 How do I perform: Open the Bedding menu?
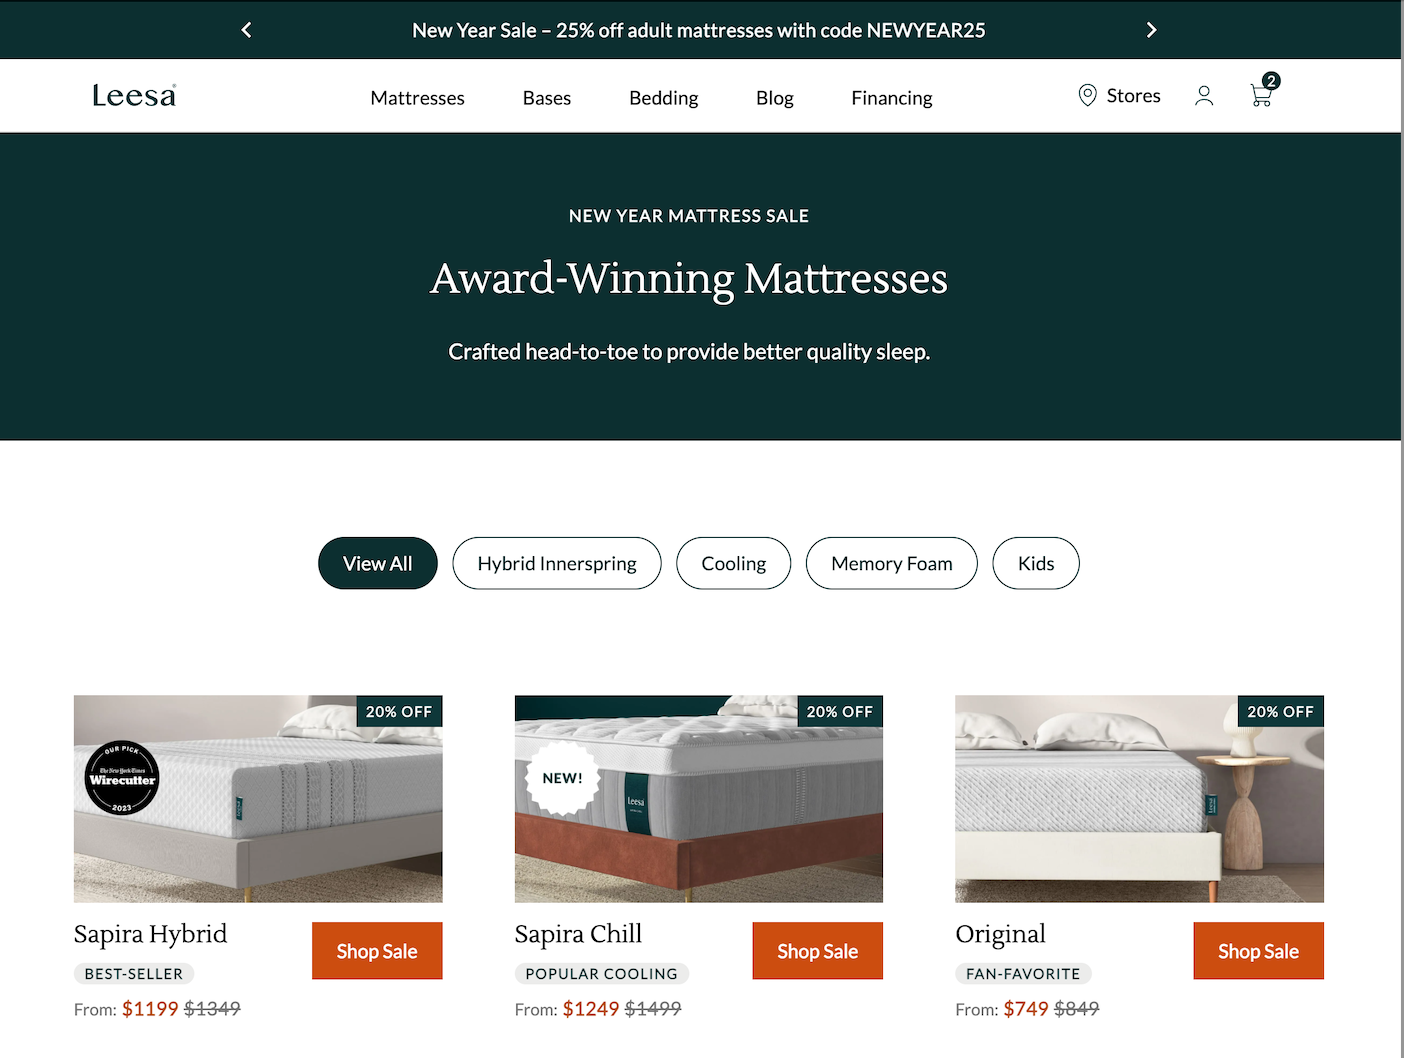[664, 98]
